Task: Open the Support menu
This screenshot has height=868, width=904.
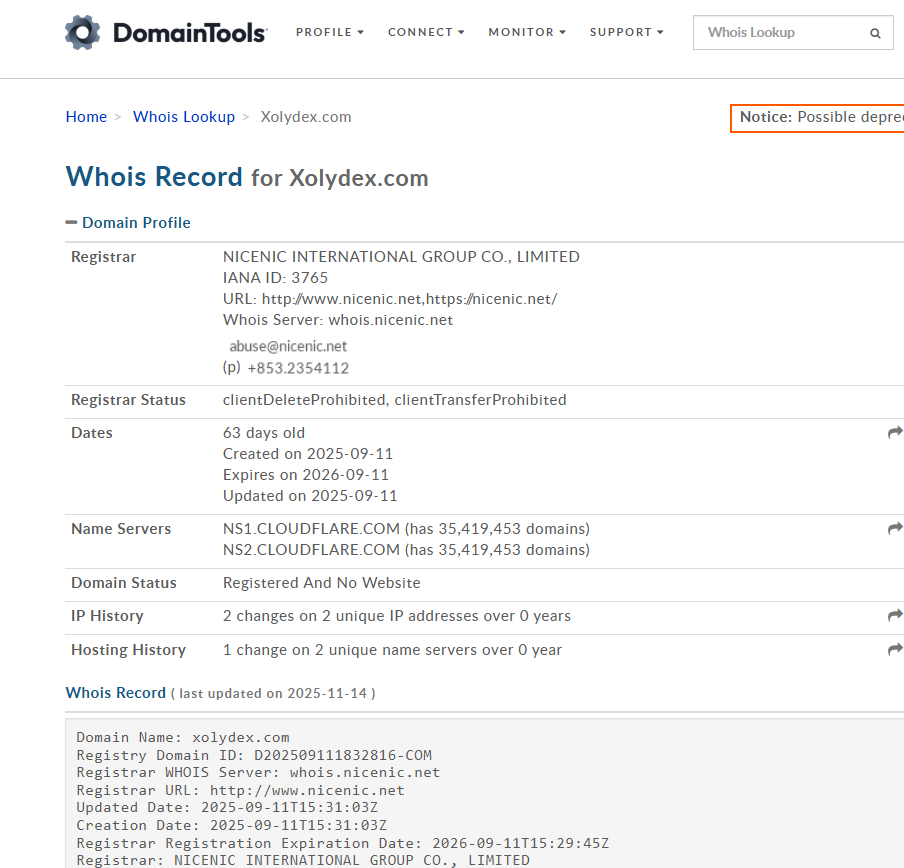Action: tap(626, 32)
